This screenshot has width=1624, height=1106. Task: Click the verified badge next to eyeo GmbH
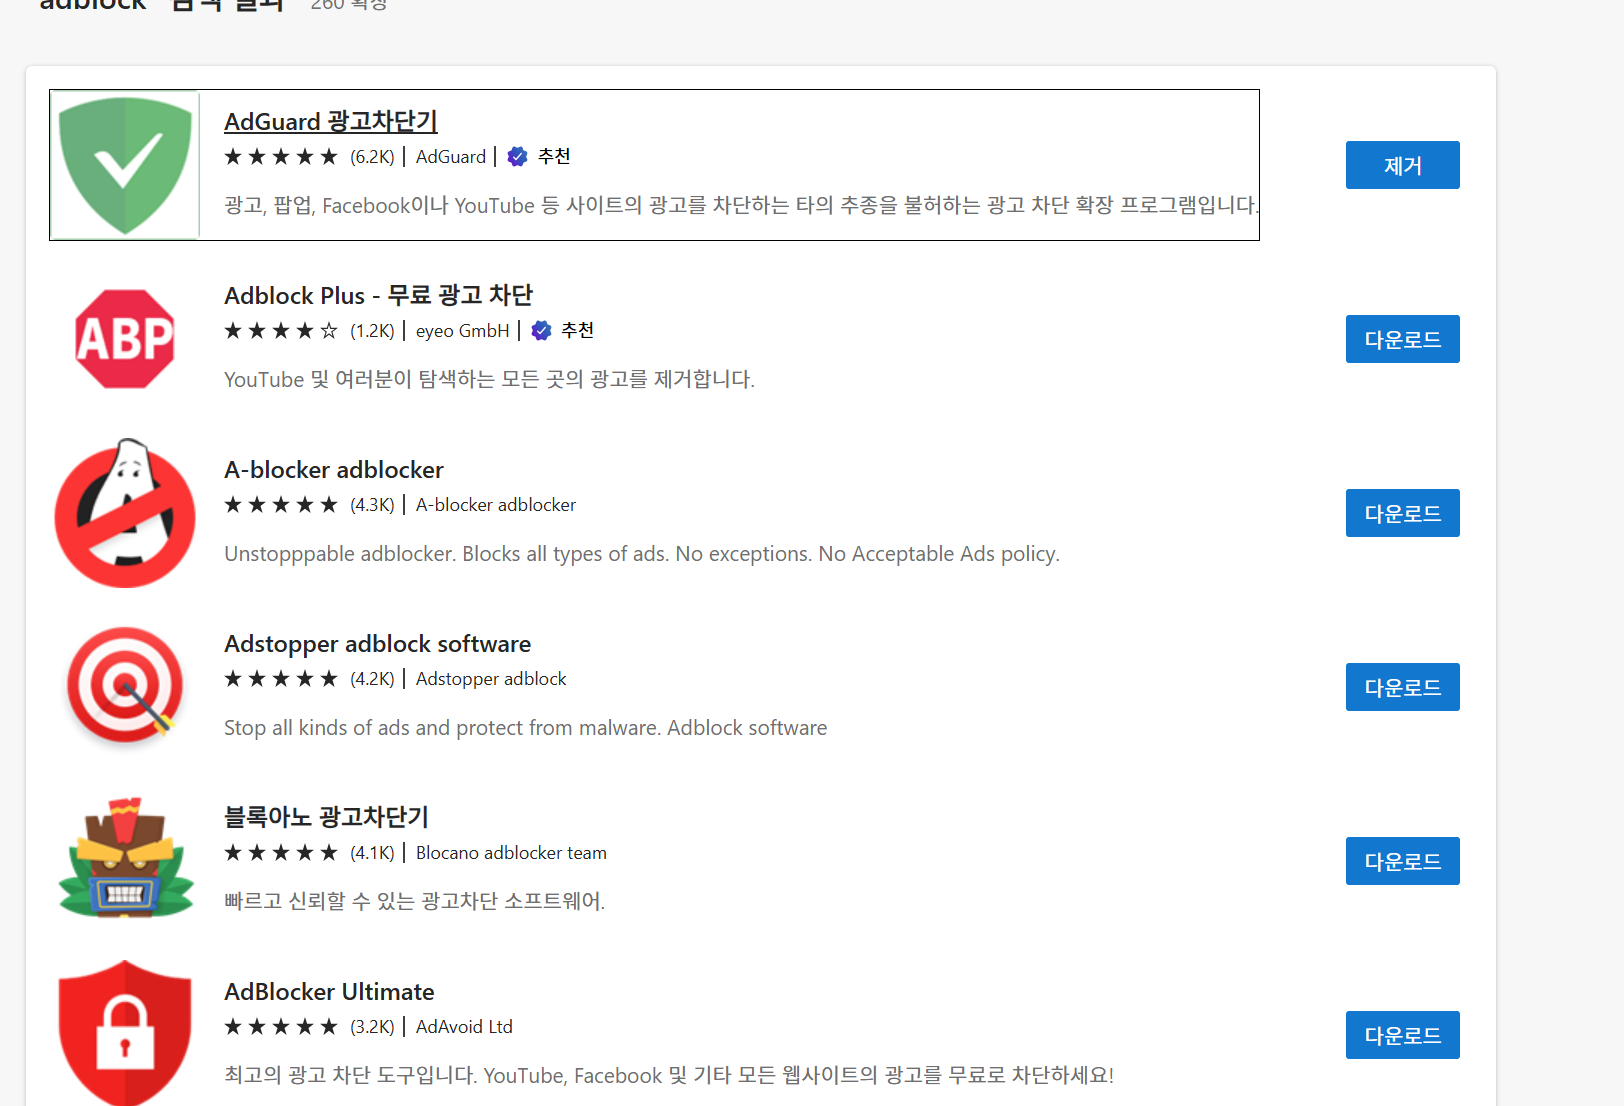(x=541, y=331)
